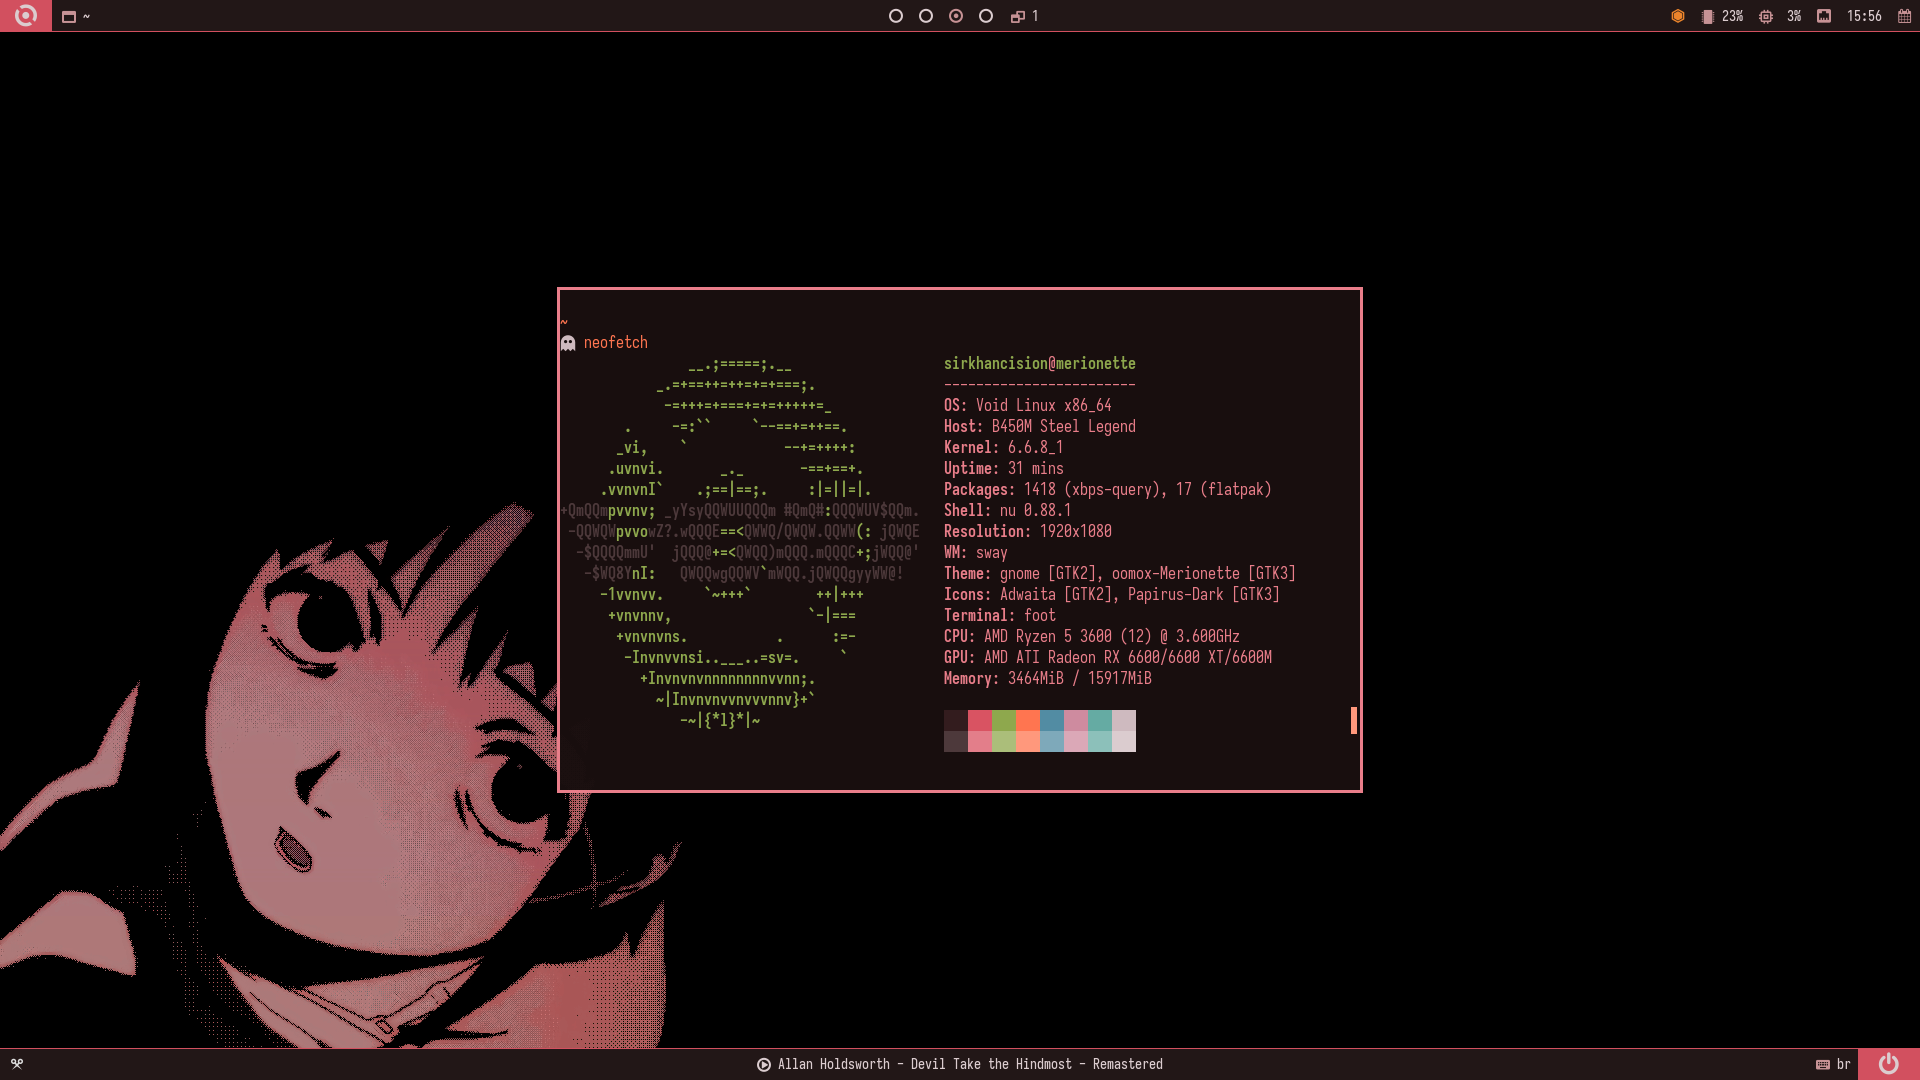This screenshot has width=1920, height=1080.
Task: Switch to the first workspace circle
Action: [x=896, y=16]
